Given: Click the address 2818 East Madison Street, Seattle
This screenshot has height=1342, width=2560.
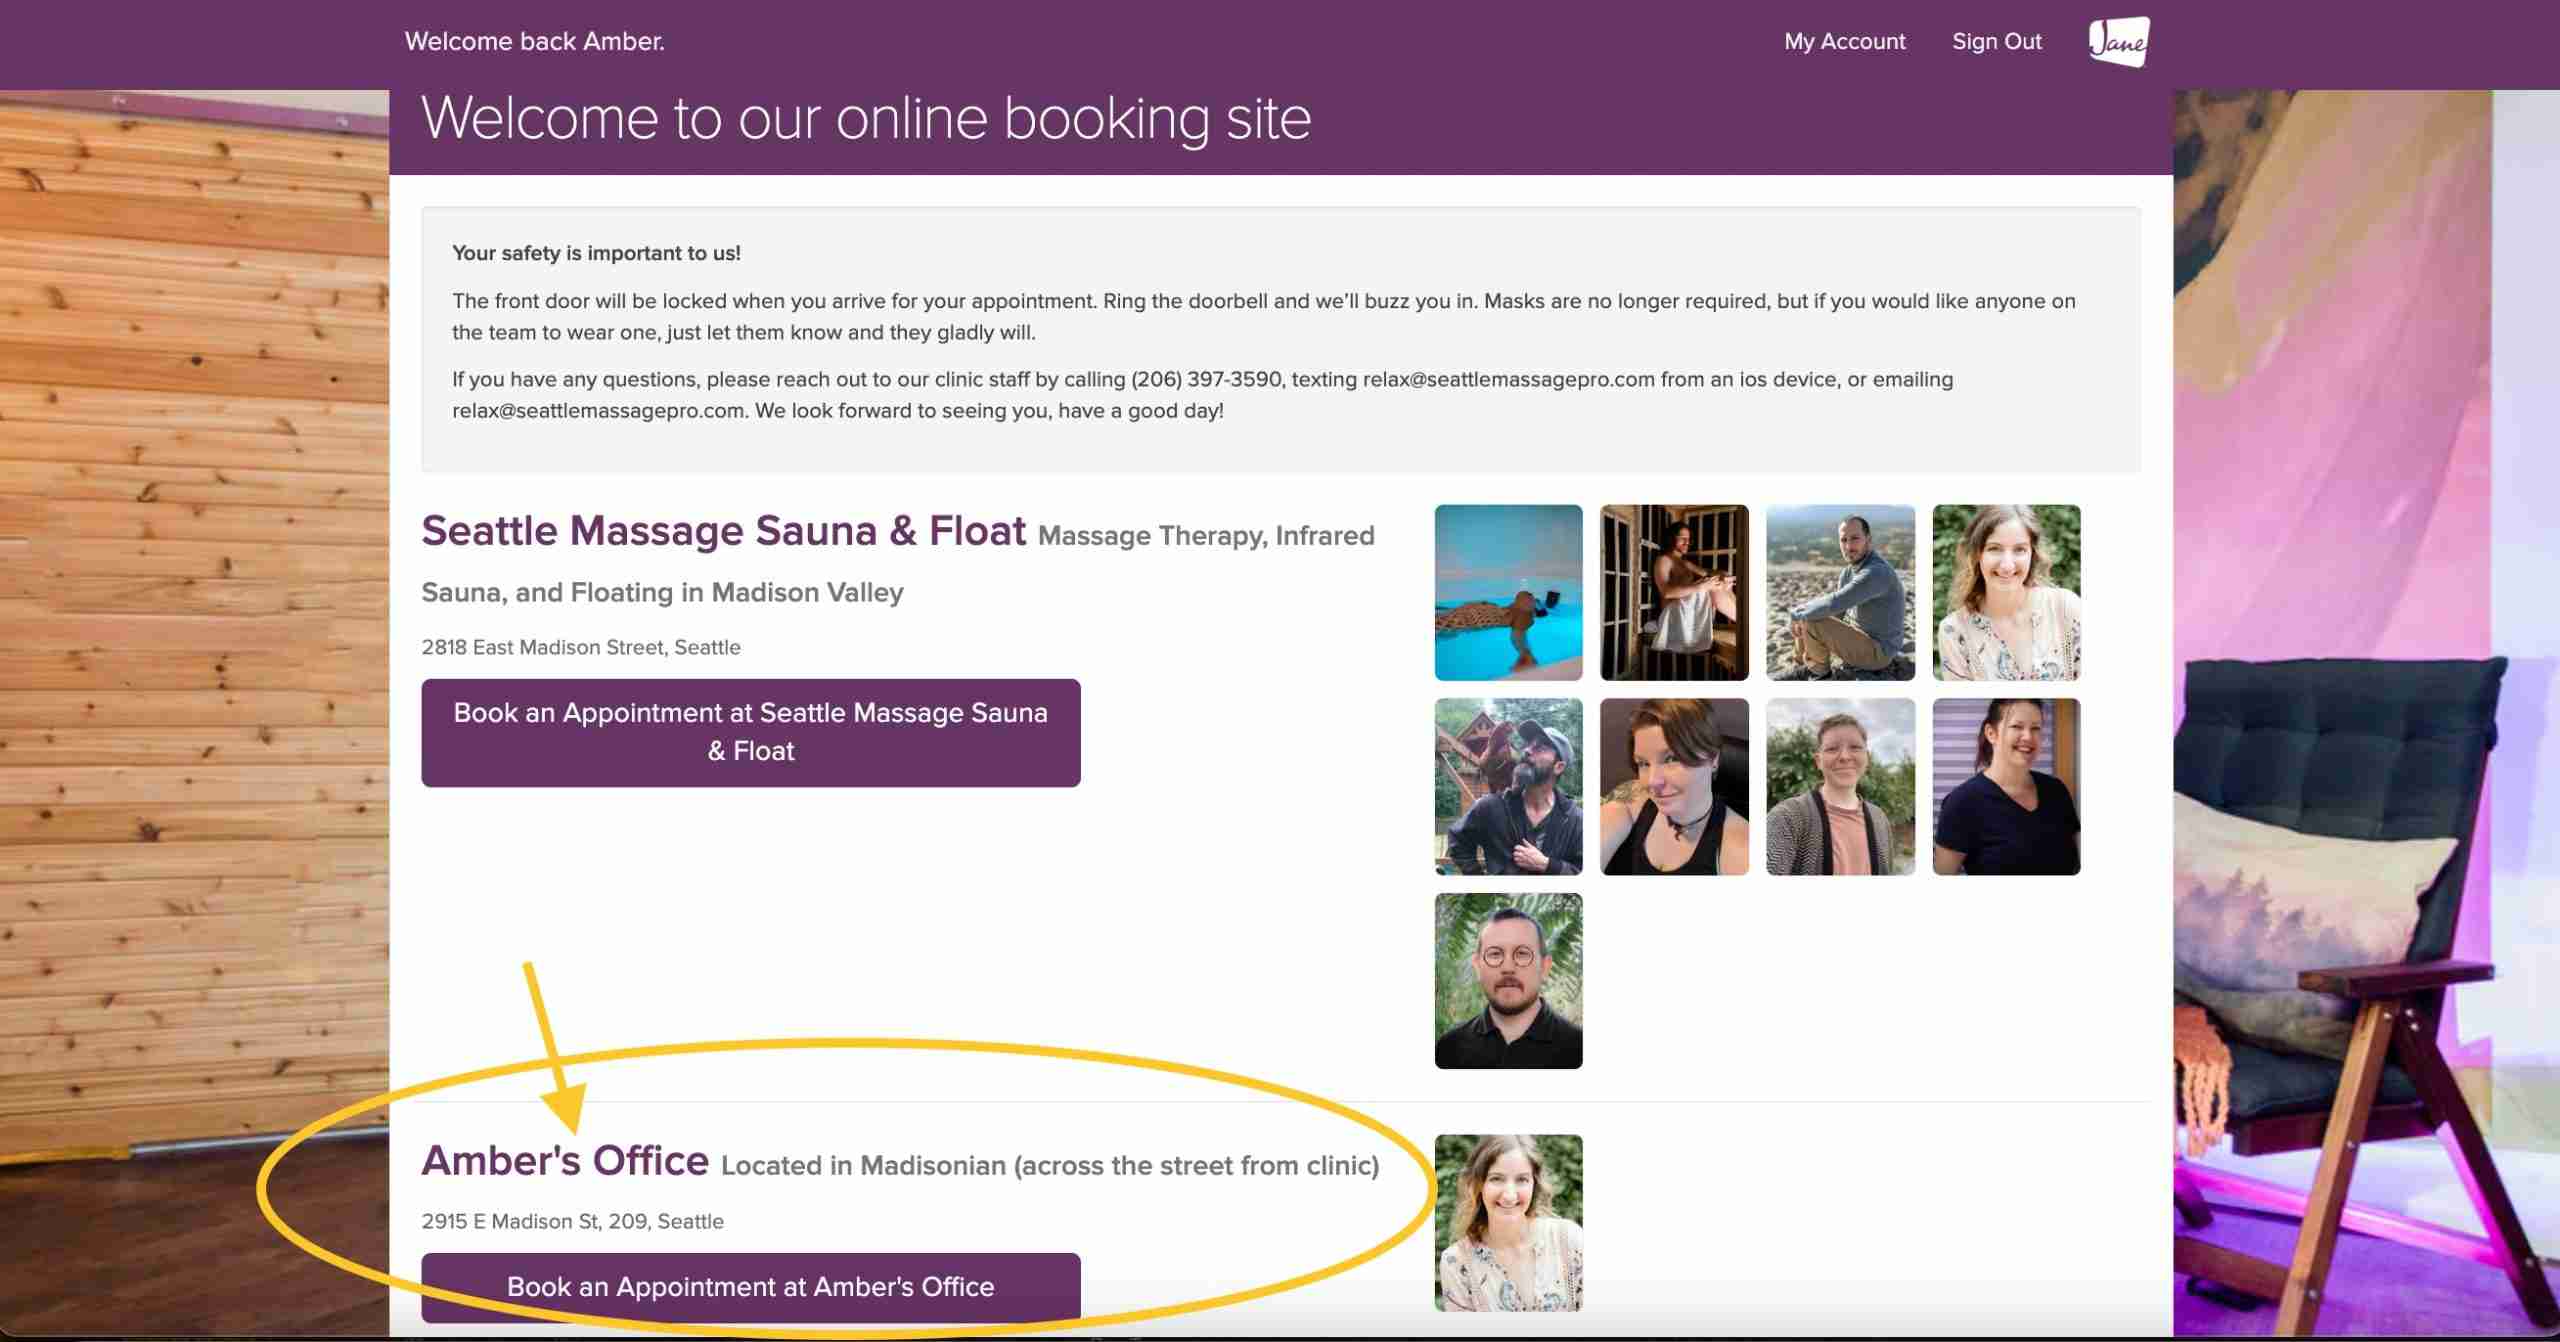Looking at the screenshot, I should (x=581, y=647).
